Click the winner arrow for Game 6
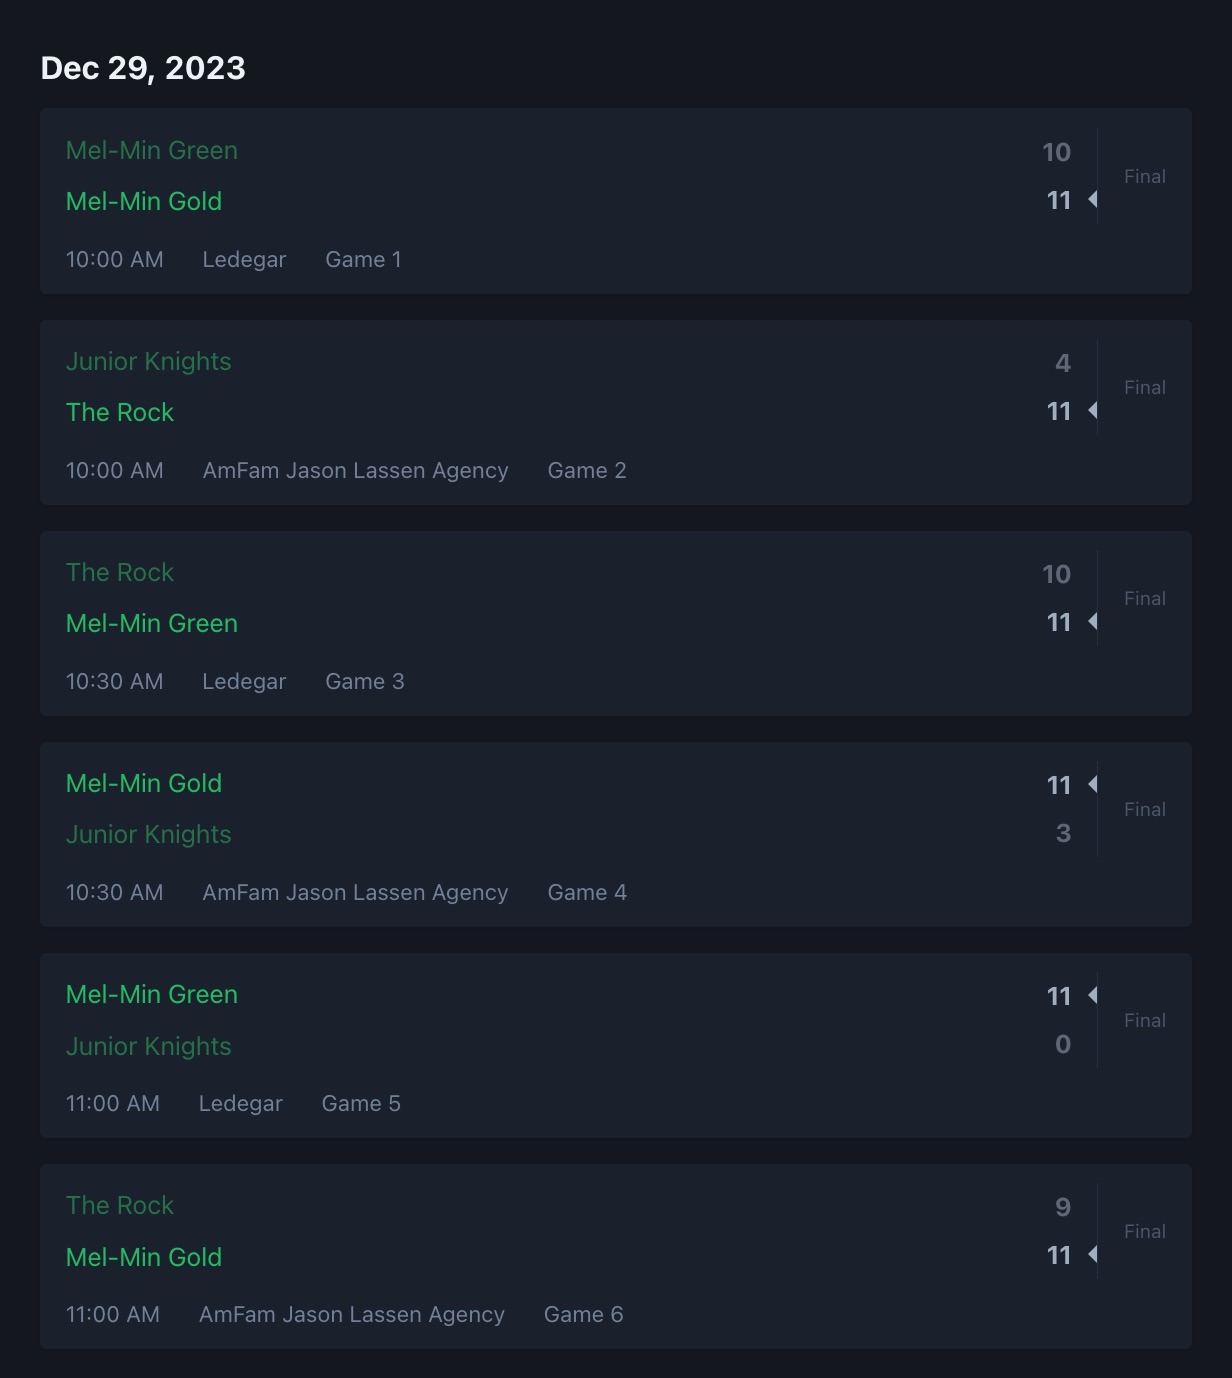The image size is (1232, 1378). pyautogui.click(x=1093, y=1254)
